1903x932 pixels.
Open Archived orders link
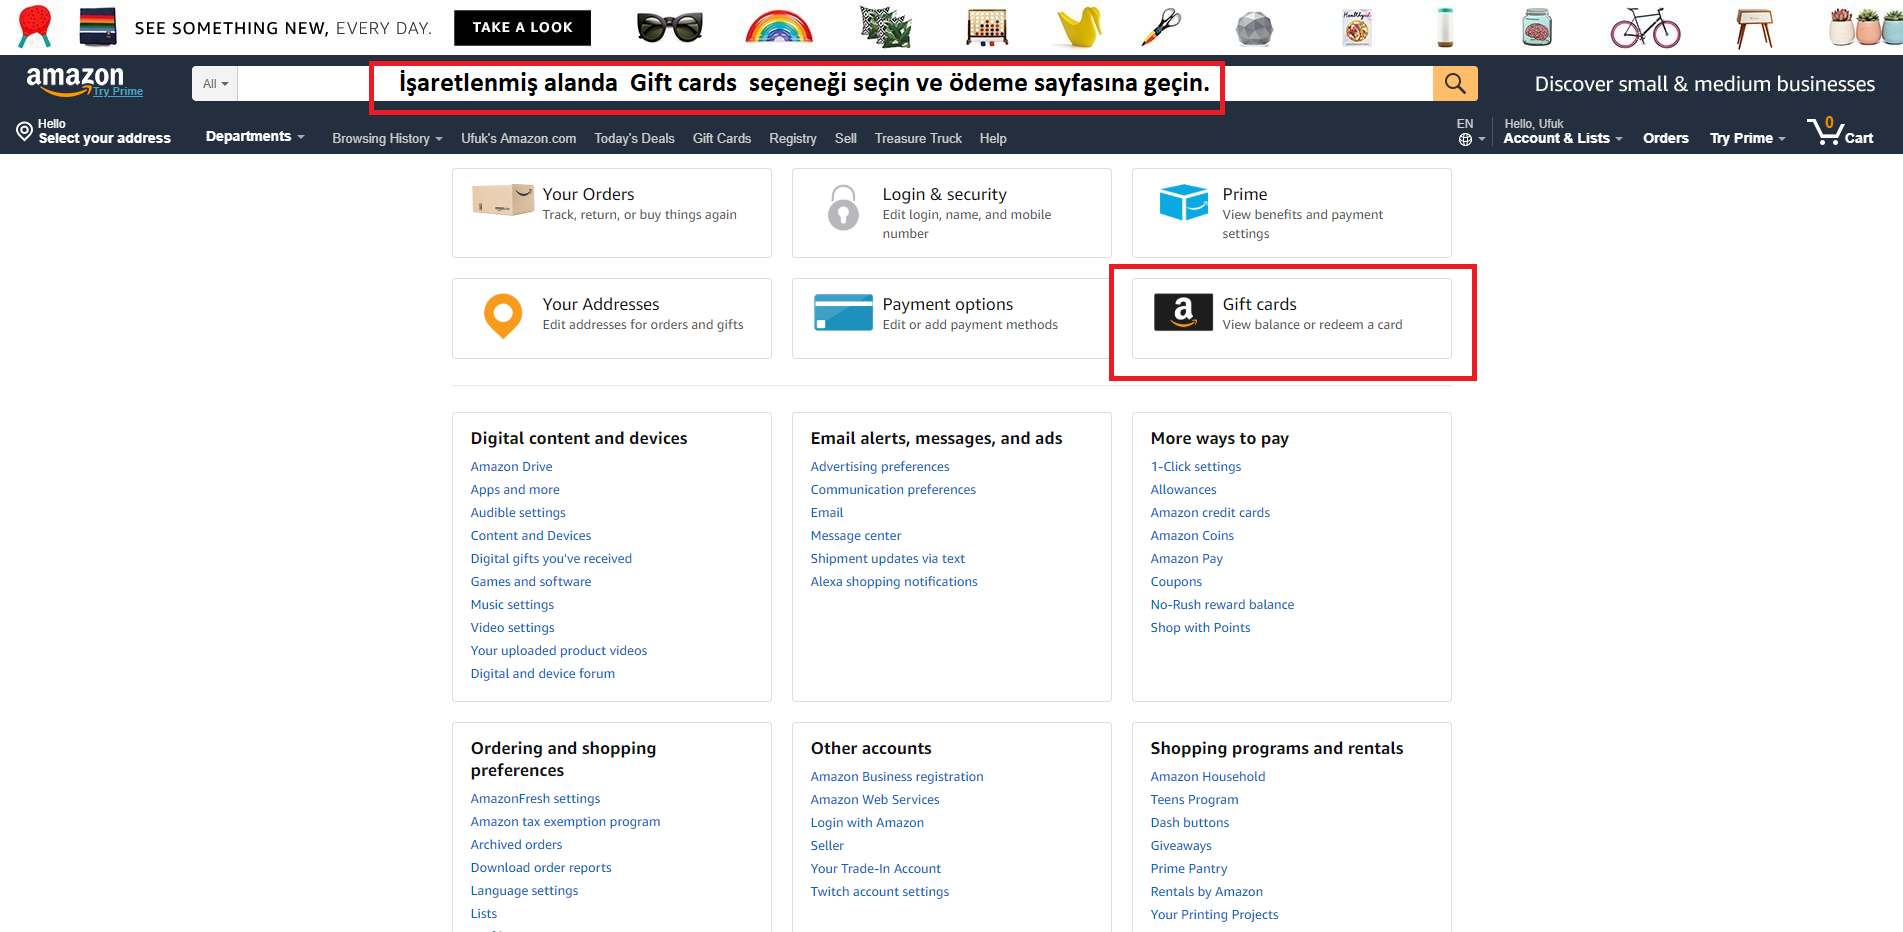[516, 845]
